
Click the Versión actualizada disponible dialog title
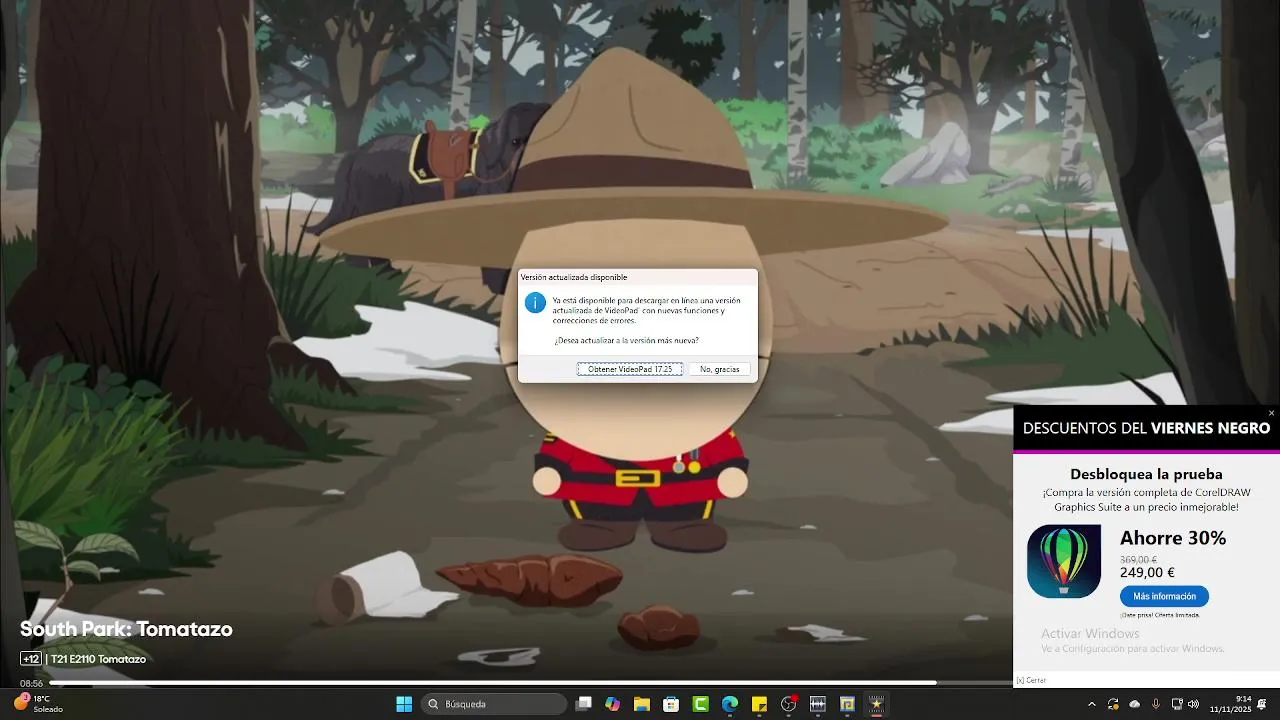click(574, 277)
